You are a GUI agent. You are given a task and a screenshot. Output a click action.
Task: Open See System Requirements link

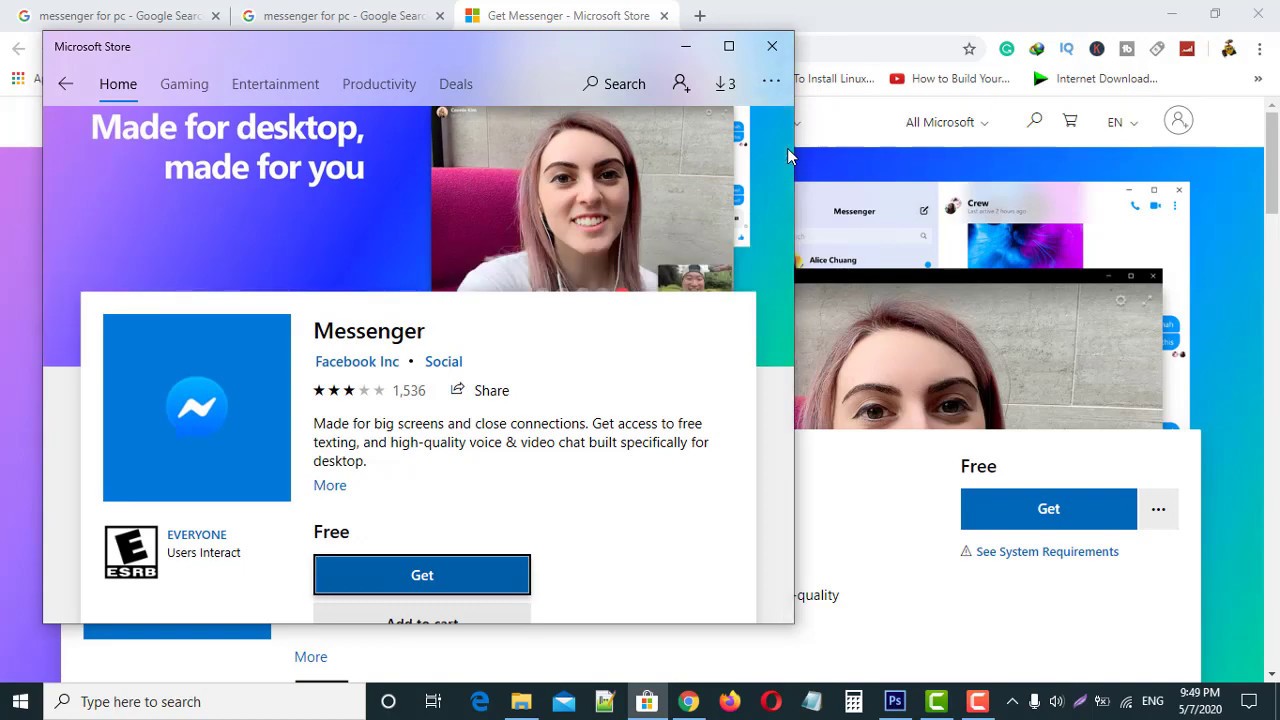1047,552
